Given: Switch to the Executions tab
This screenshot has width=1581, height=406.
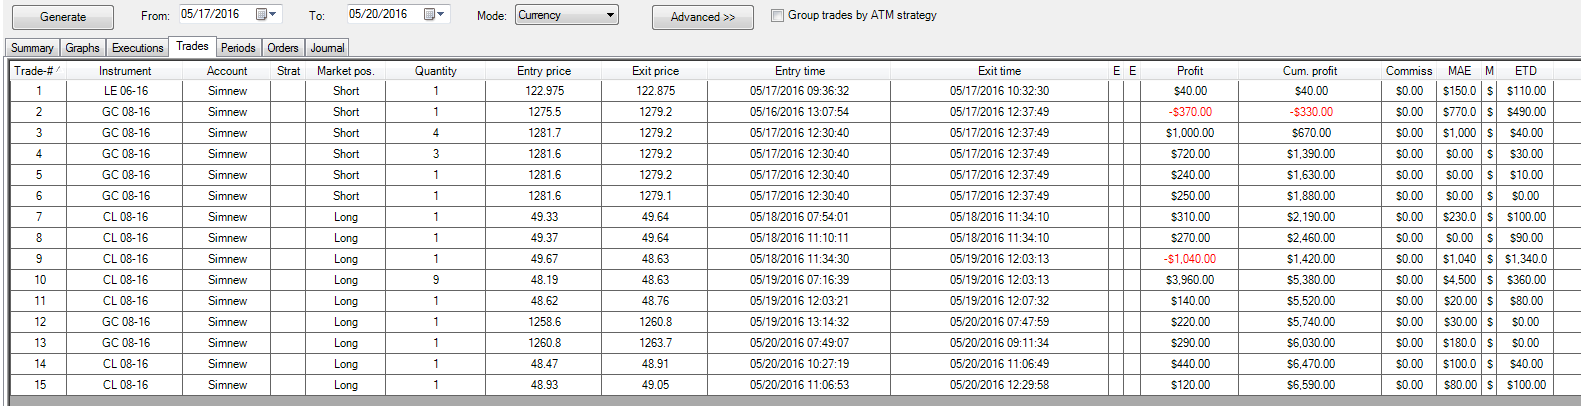Looking at the screenshot, I should (x=137, y=48).
